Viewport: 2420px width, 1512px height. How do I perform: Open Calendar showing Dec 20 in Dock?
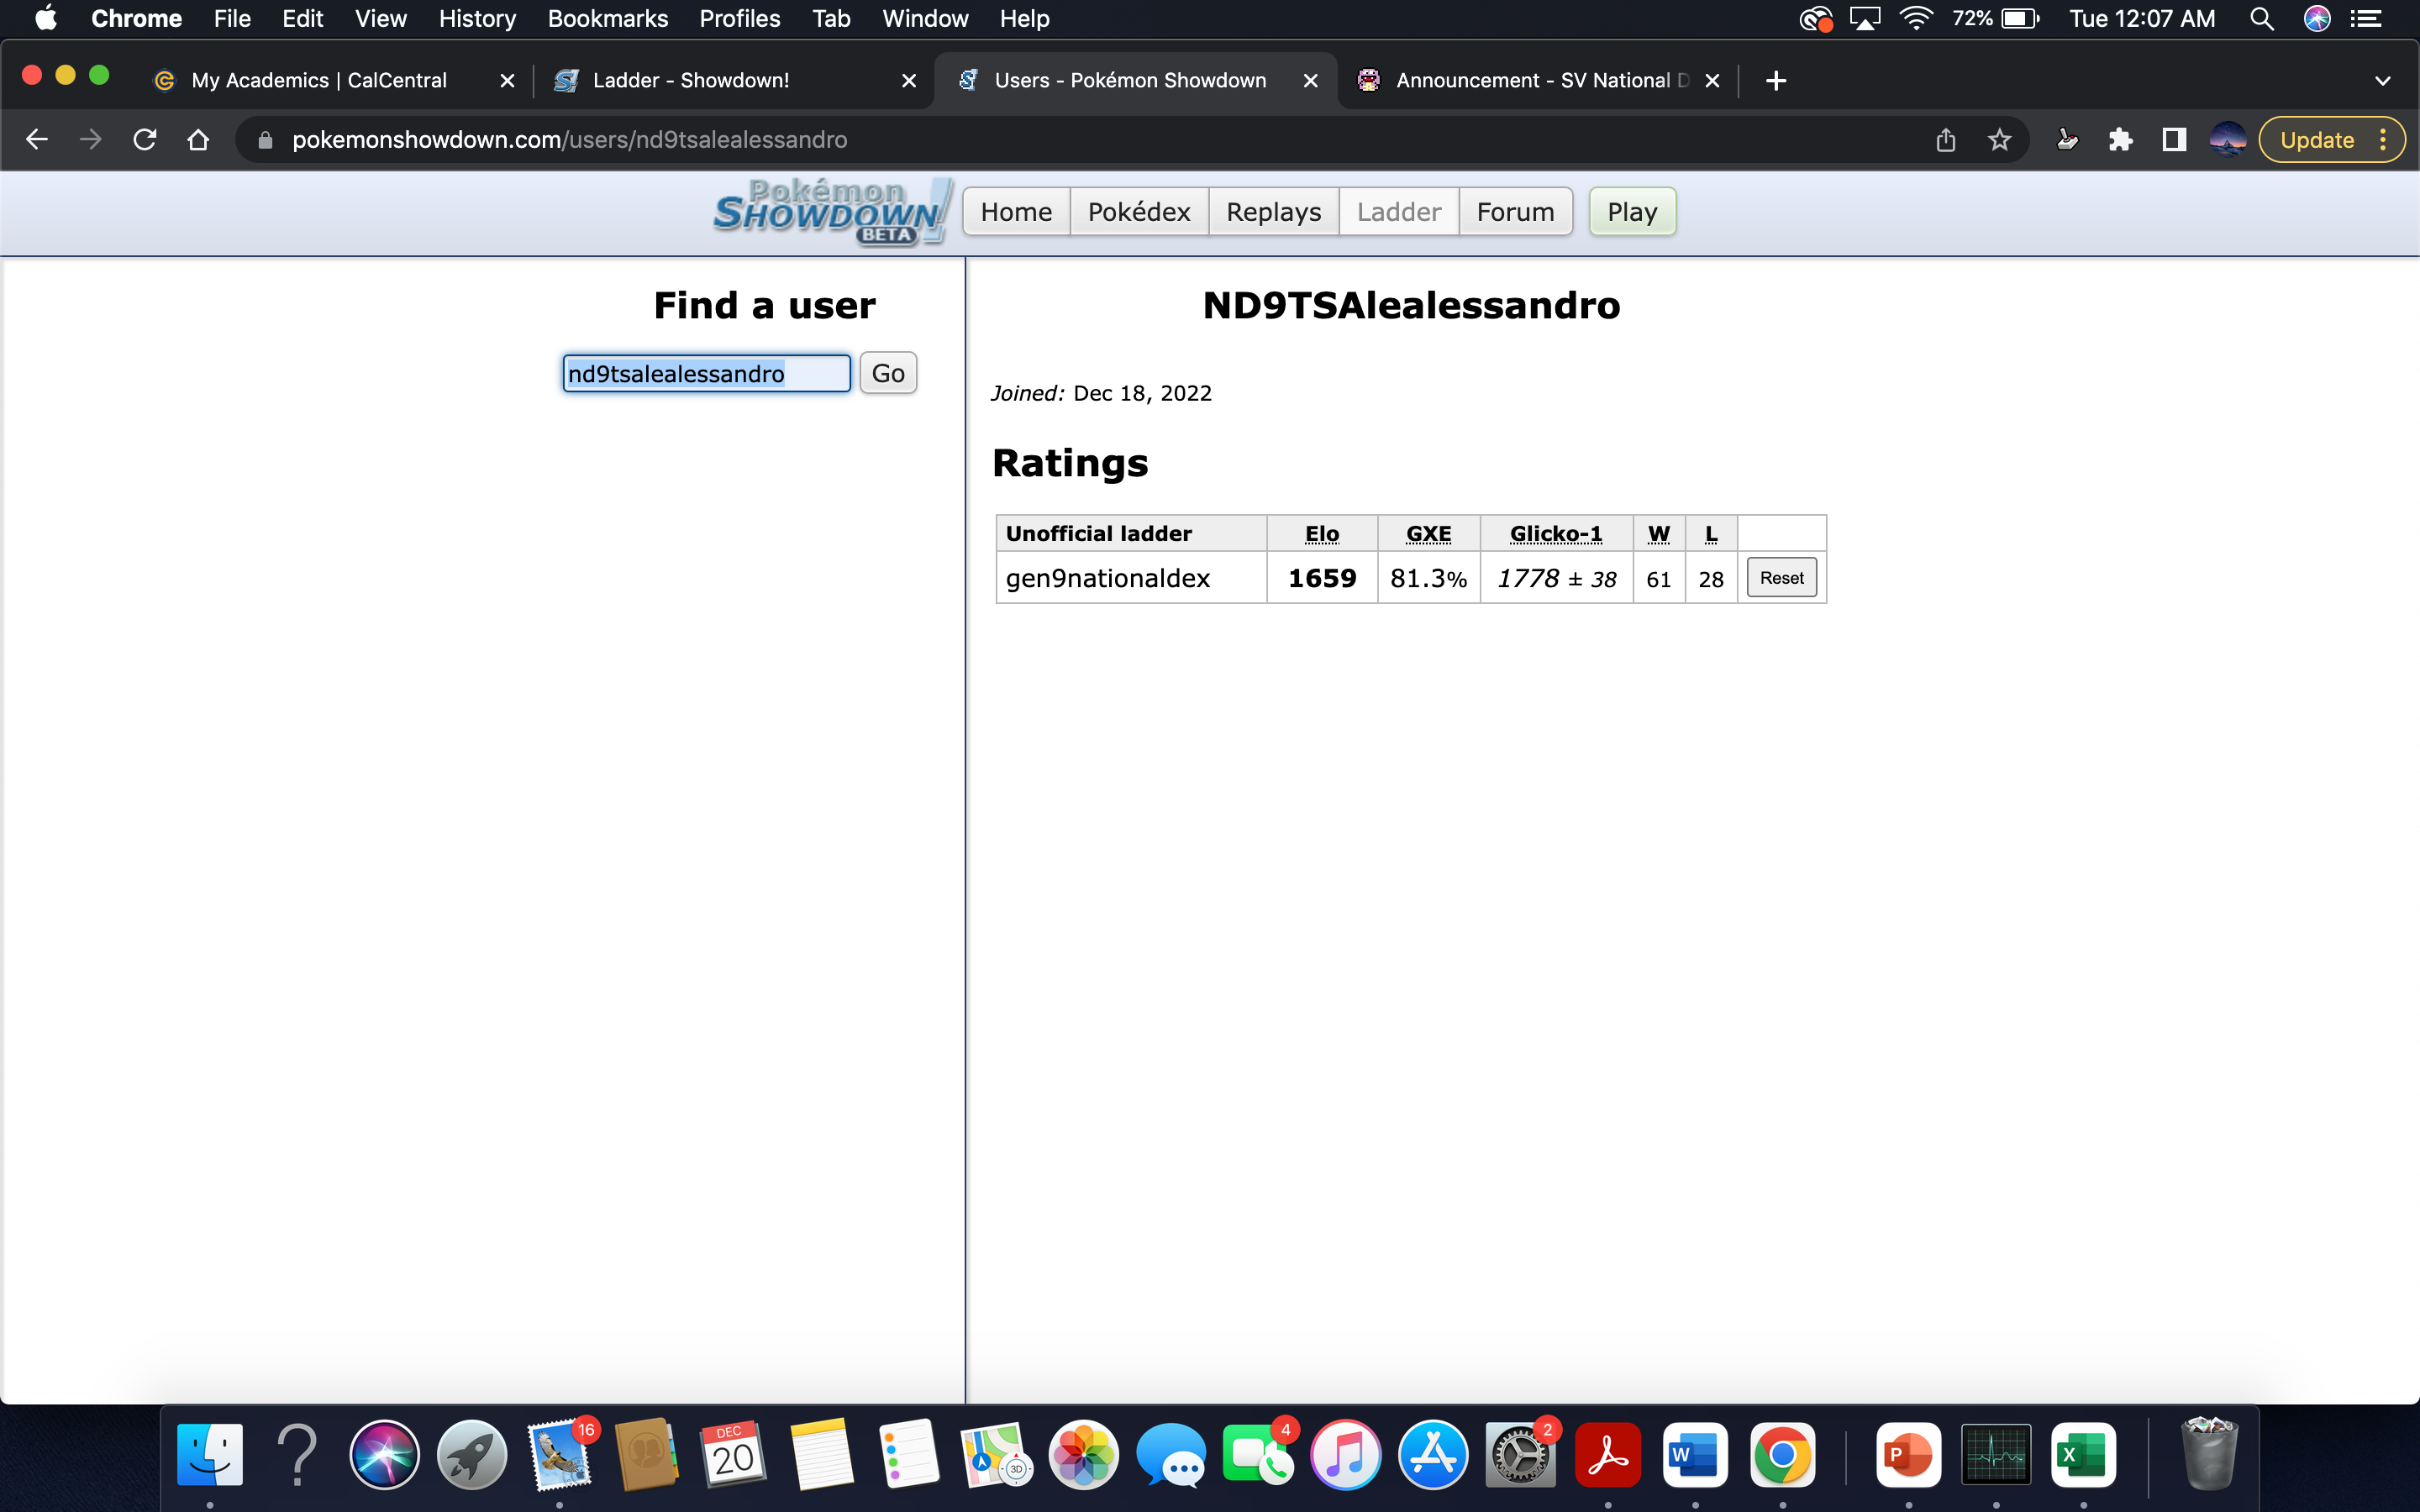[734, 1454]
